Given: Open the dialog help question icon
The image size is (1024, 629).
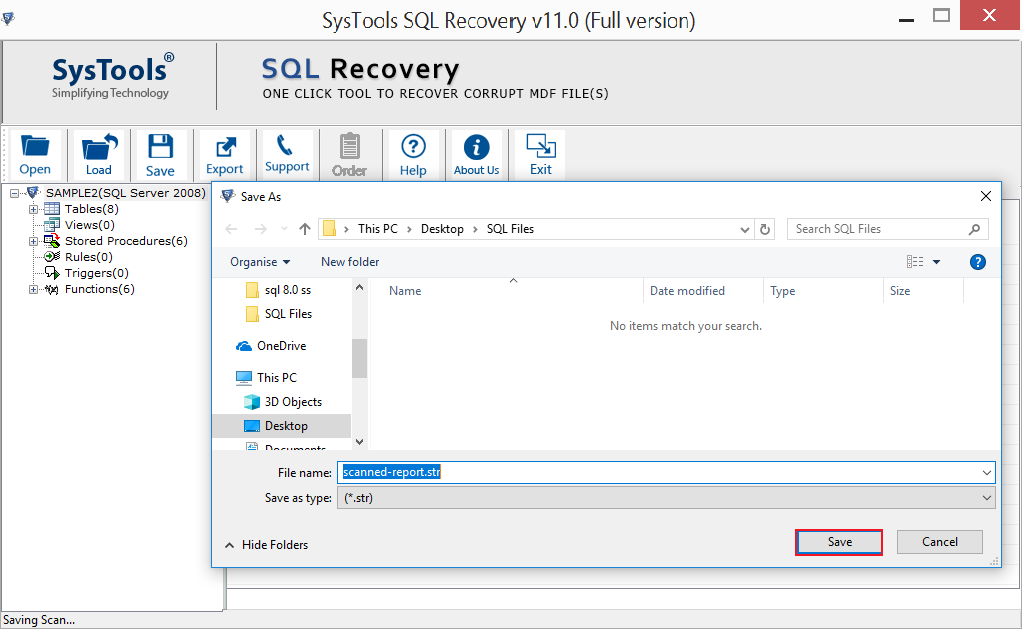Looking at the screenshot, I should [978, 262].
